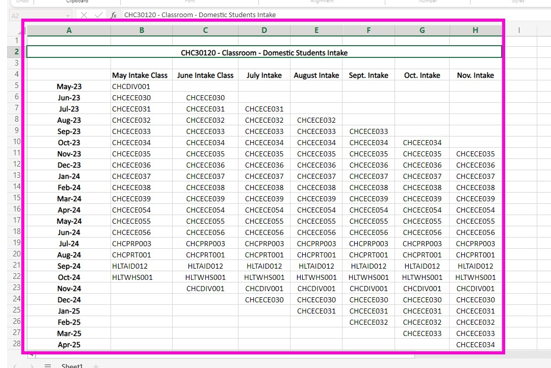Select the 'Nov-24' date cell
This screenshot has height=368, width=551.
tap(69, 289)
